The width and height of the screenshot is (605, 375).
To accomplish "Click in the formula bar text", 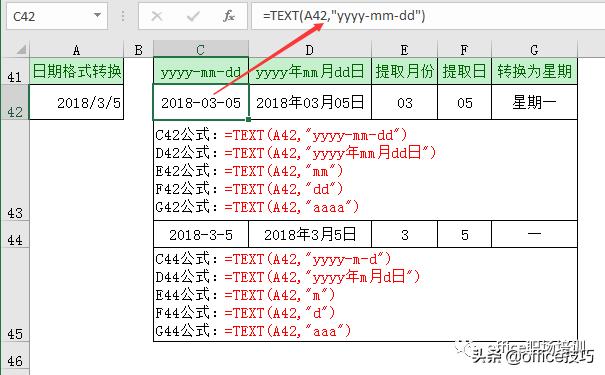I will click(x=344, y=16).
